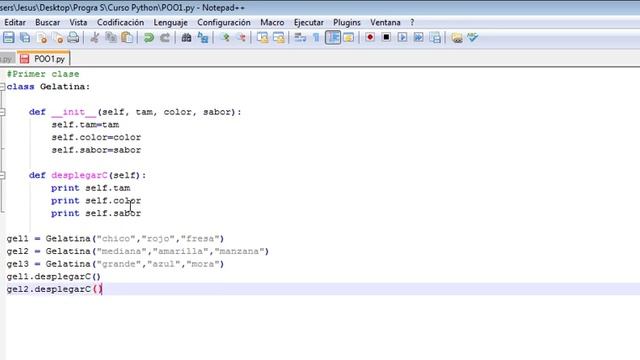640x360 pixels.
Task: Click the Save Recorded Macro icon
Action: click(436, 38)
